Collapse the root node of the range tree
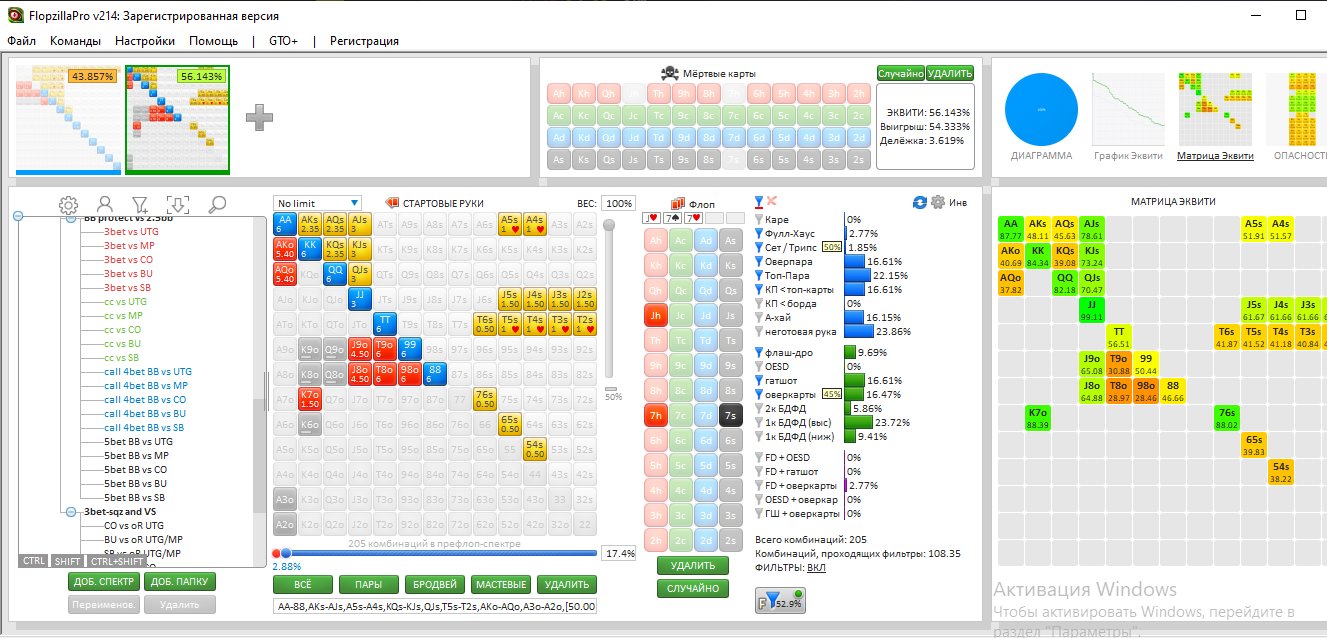1327x638 pixels. 18,216
